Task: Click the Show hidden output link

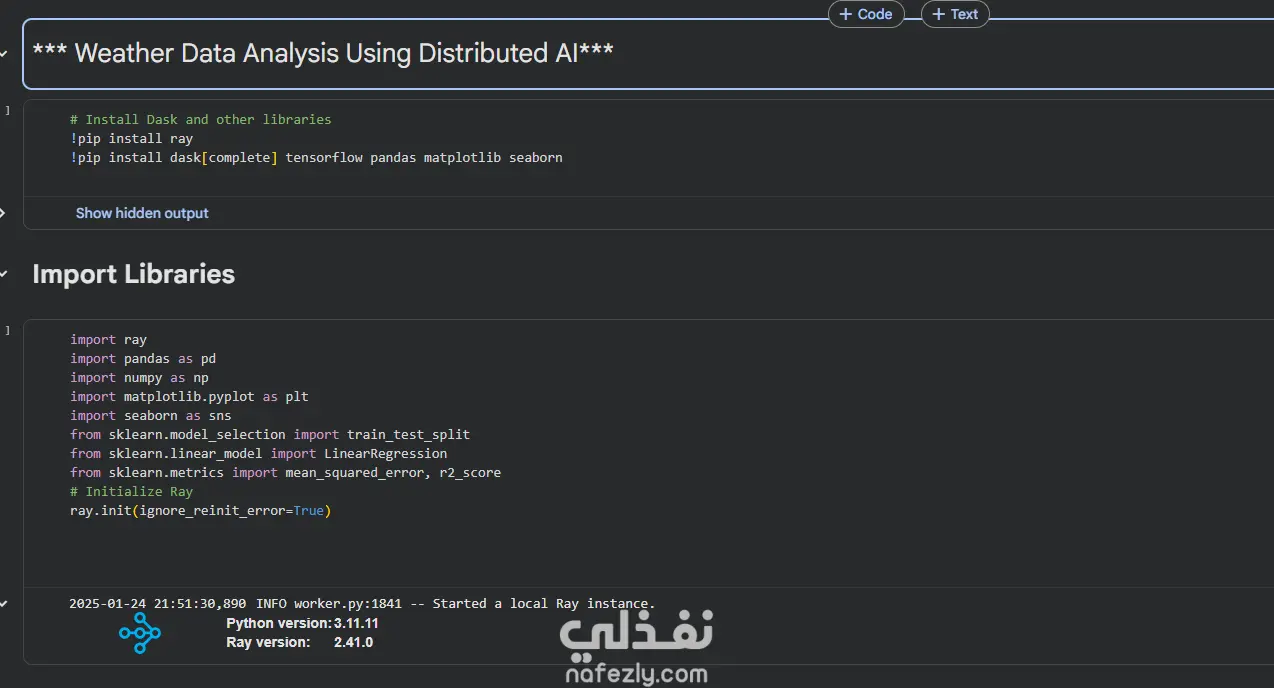Action: 142,213
